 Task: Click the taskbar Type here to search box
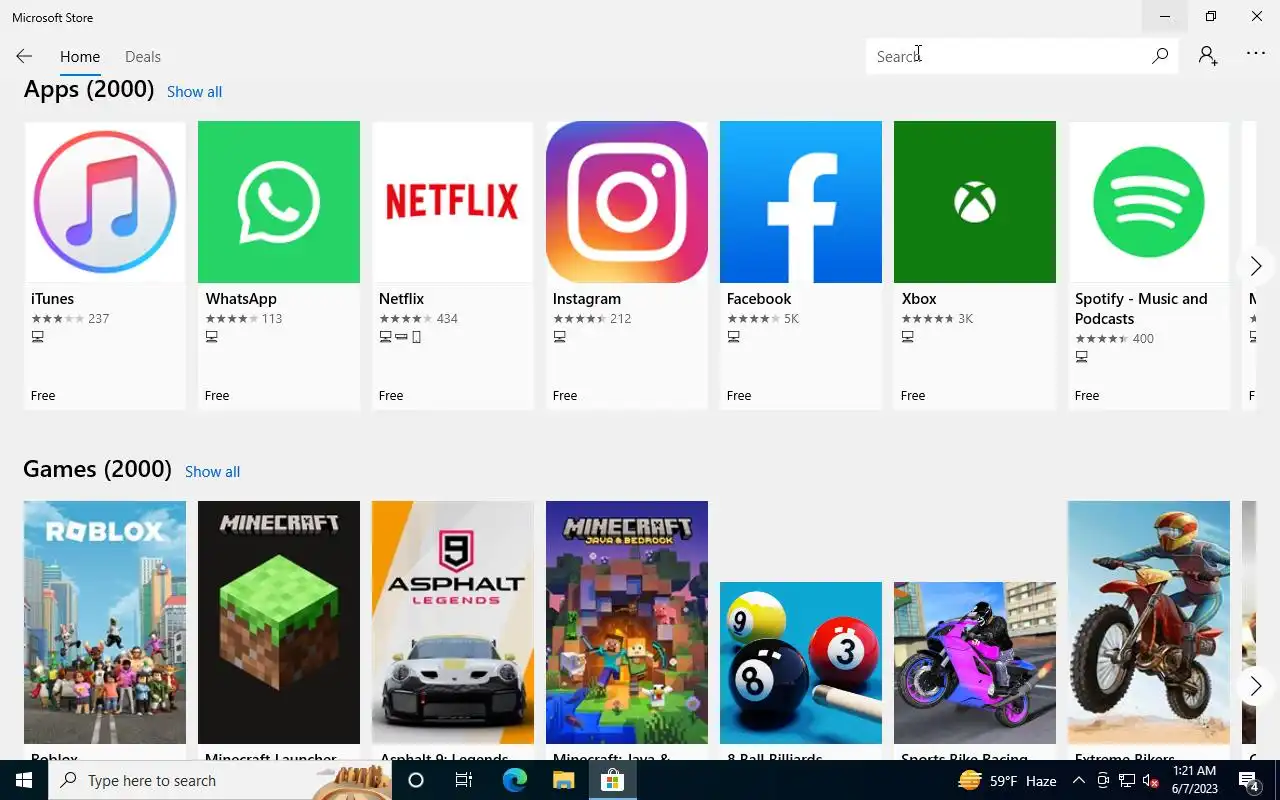click(x=220, y=780)
